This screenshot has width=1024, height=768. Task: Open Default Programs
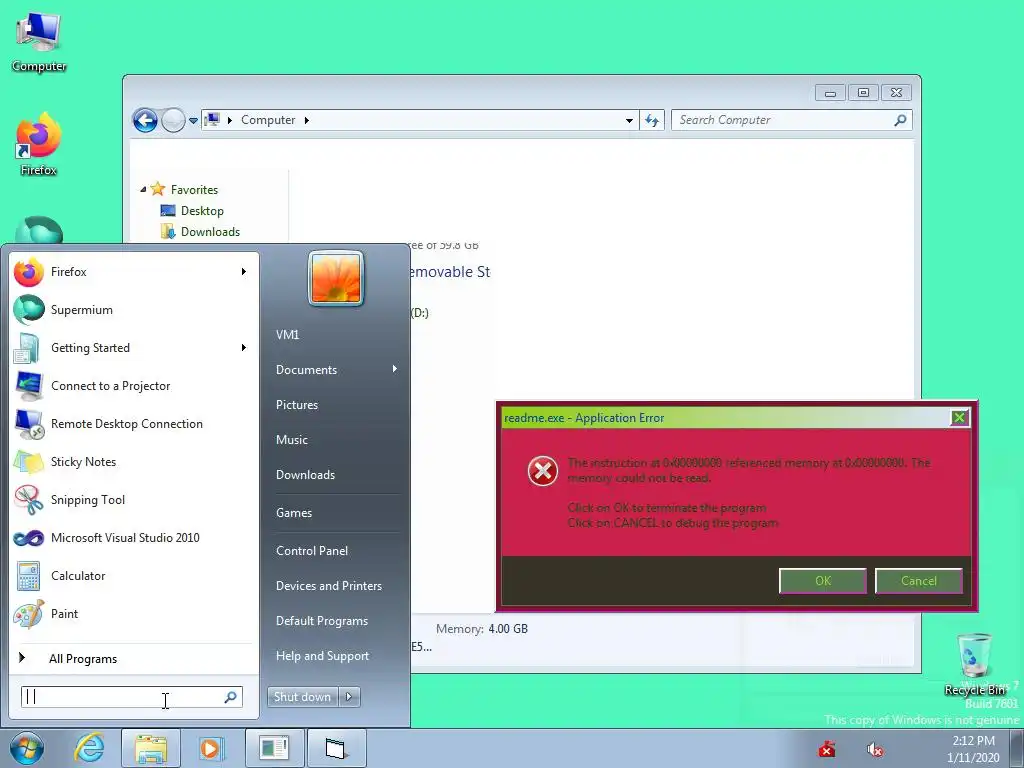[322, 621]
